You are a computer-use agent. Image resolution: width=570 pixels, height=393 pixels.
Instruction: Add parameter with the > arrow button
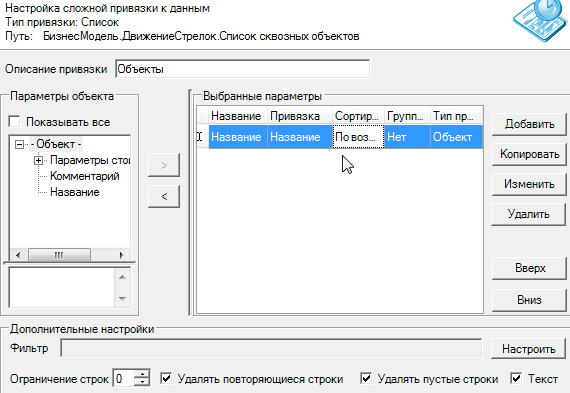tap(164, 165)
